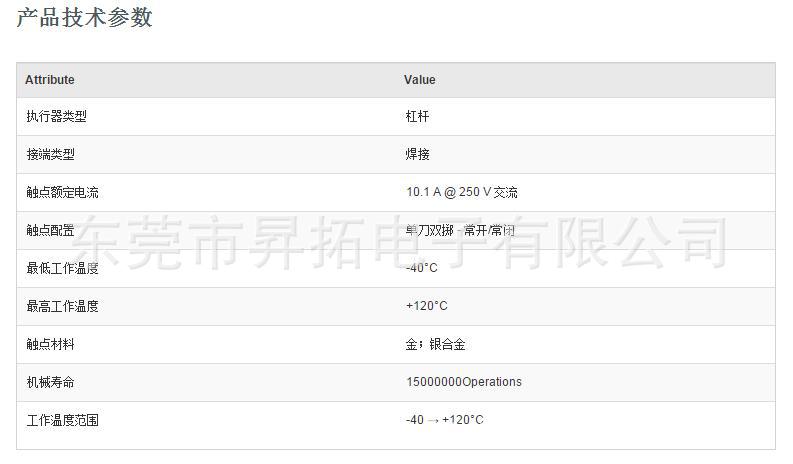Click the Attribute column header

(x=50, y=80)
